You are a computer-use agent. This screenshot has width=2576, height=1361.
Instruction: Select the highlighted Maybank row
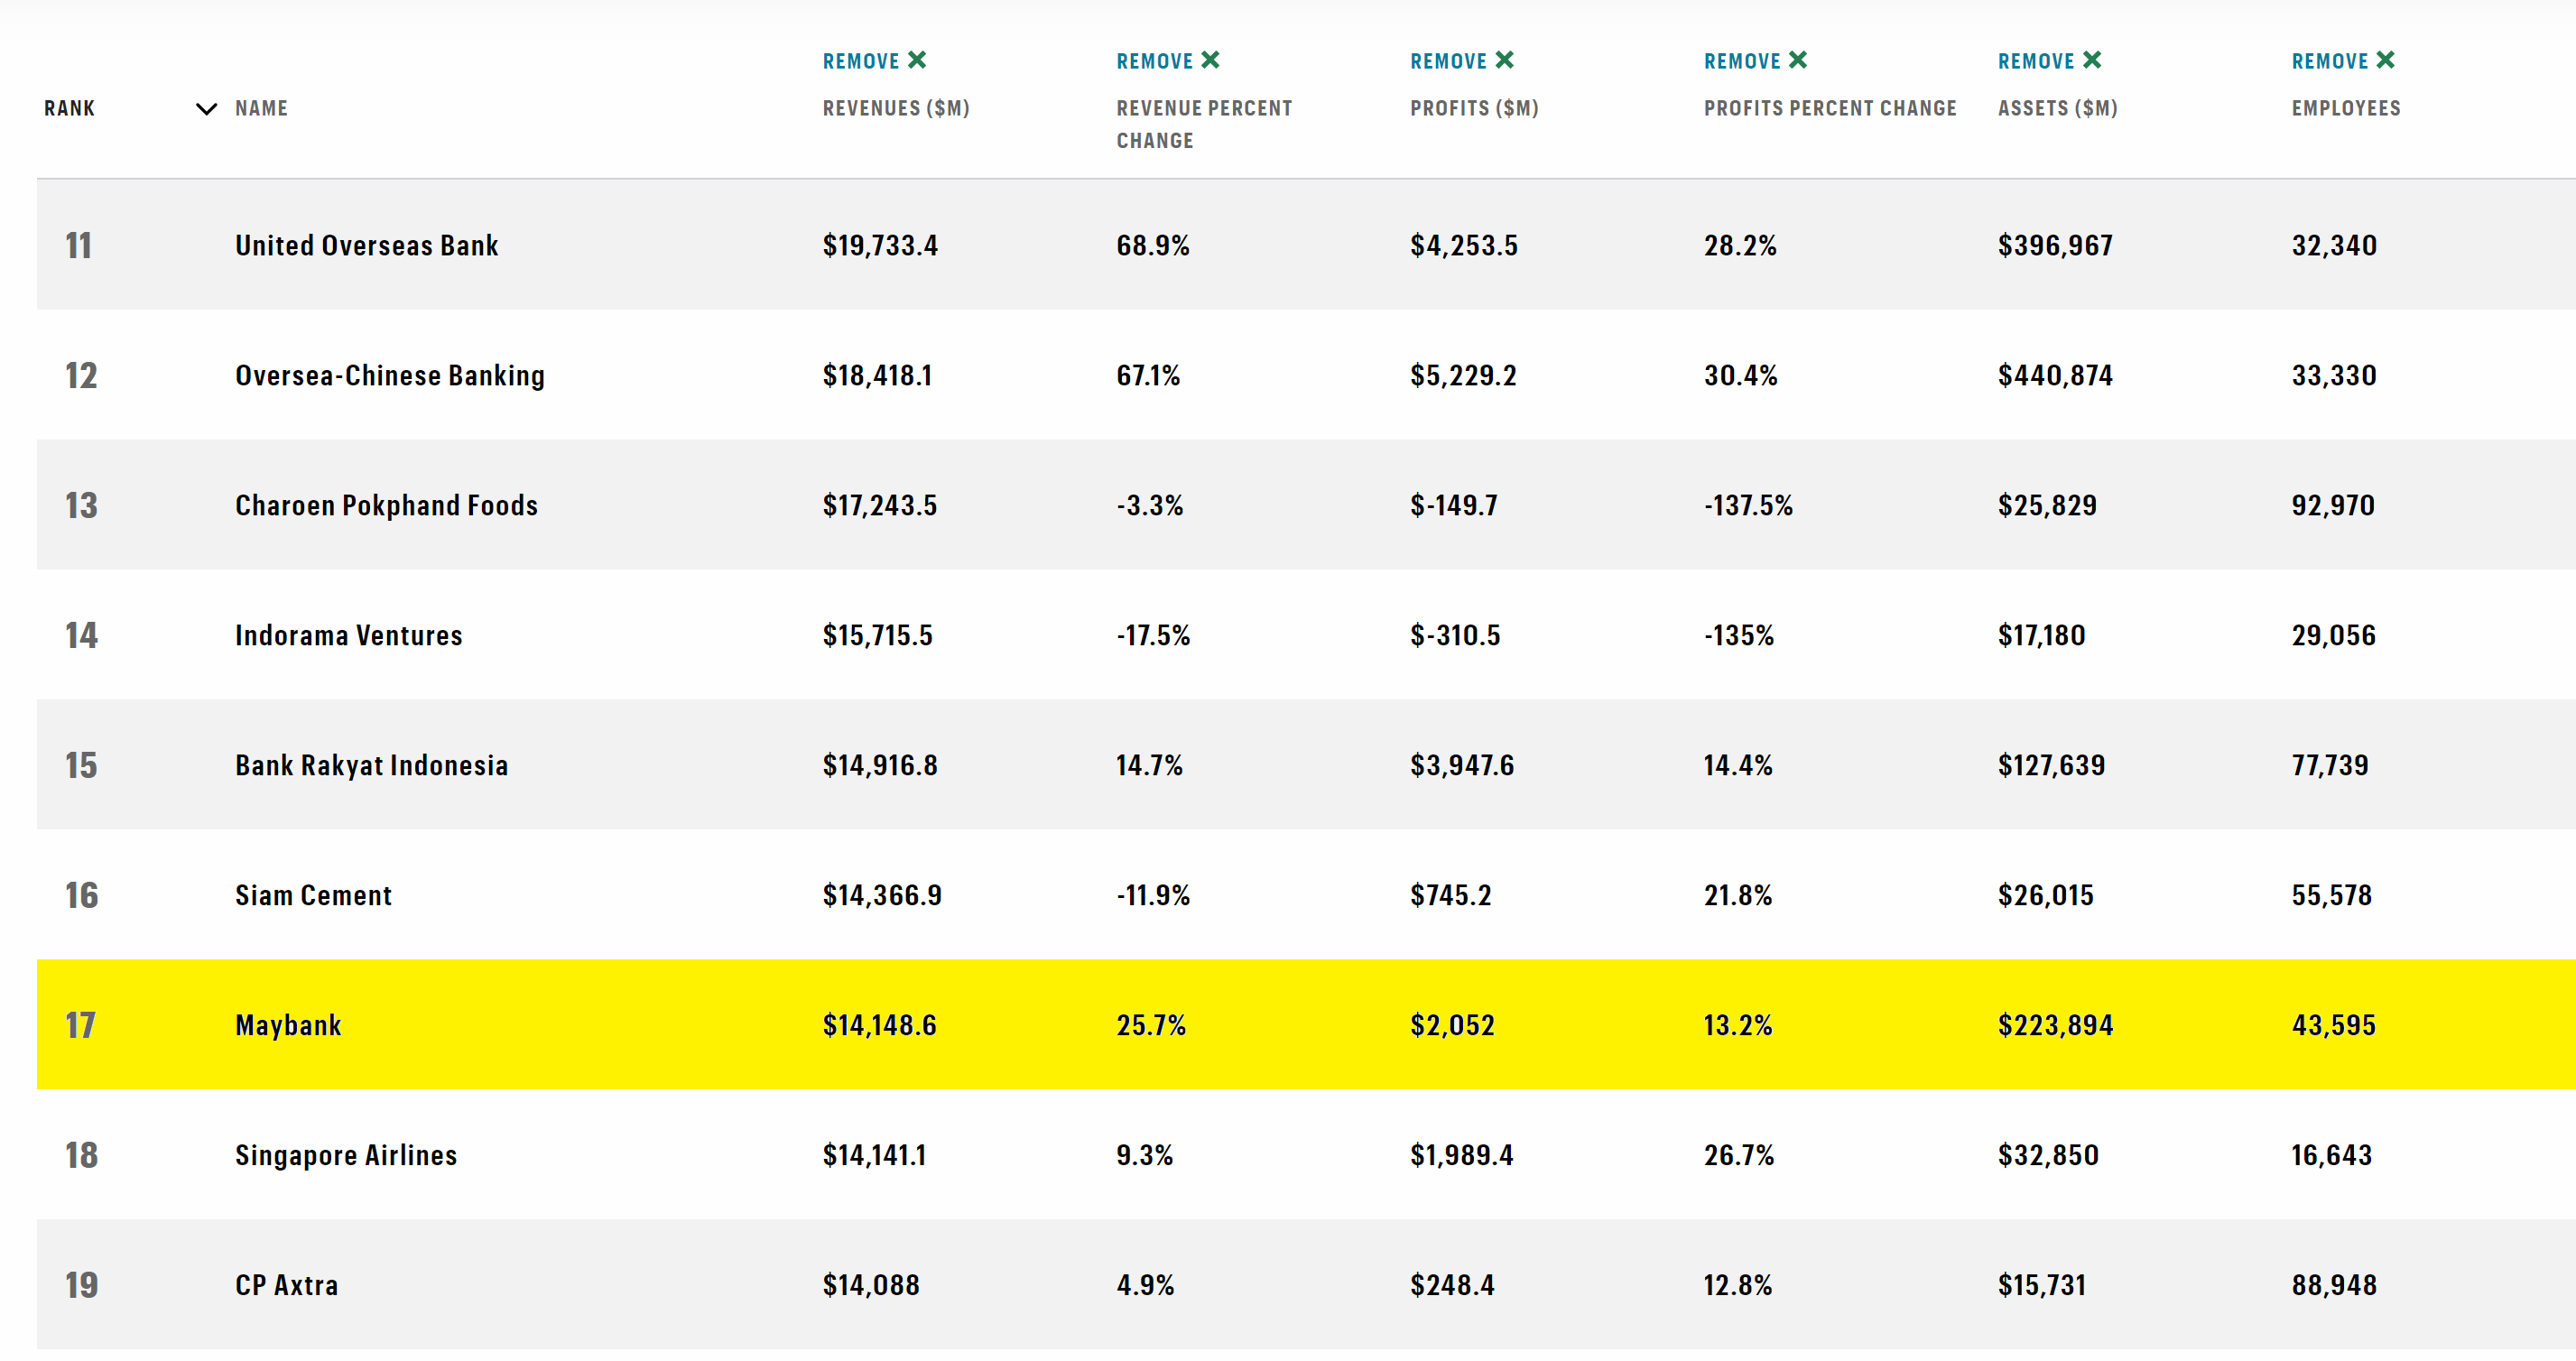[1306, 1024]
